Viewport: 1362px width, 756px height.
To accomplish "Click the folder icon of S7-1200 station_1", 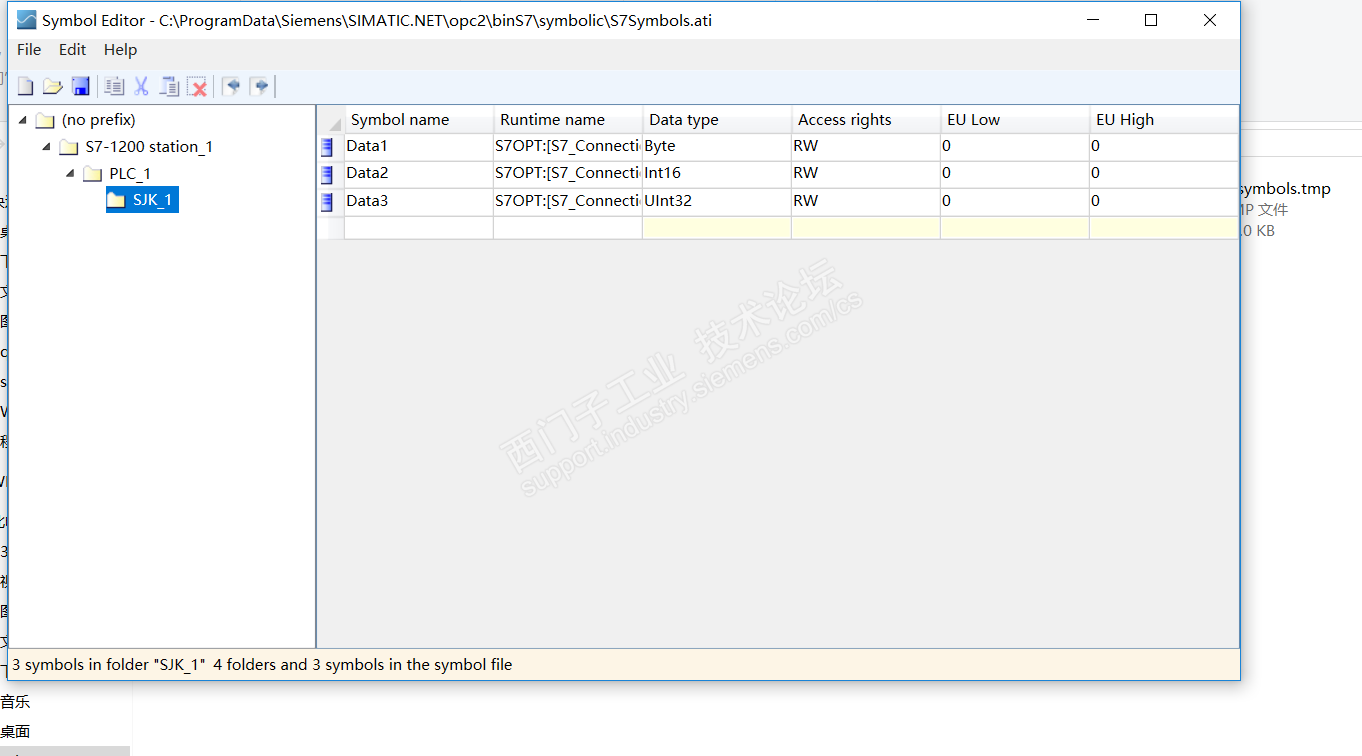I will (x=69, y=147).
